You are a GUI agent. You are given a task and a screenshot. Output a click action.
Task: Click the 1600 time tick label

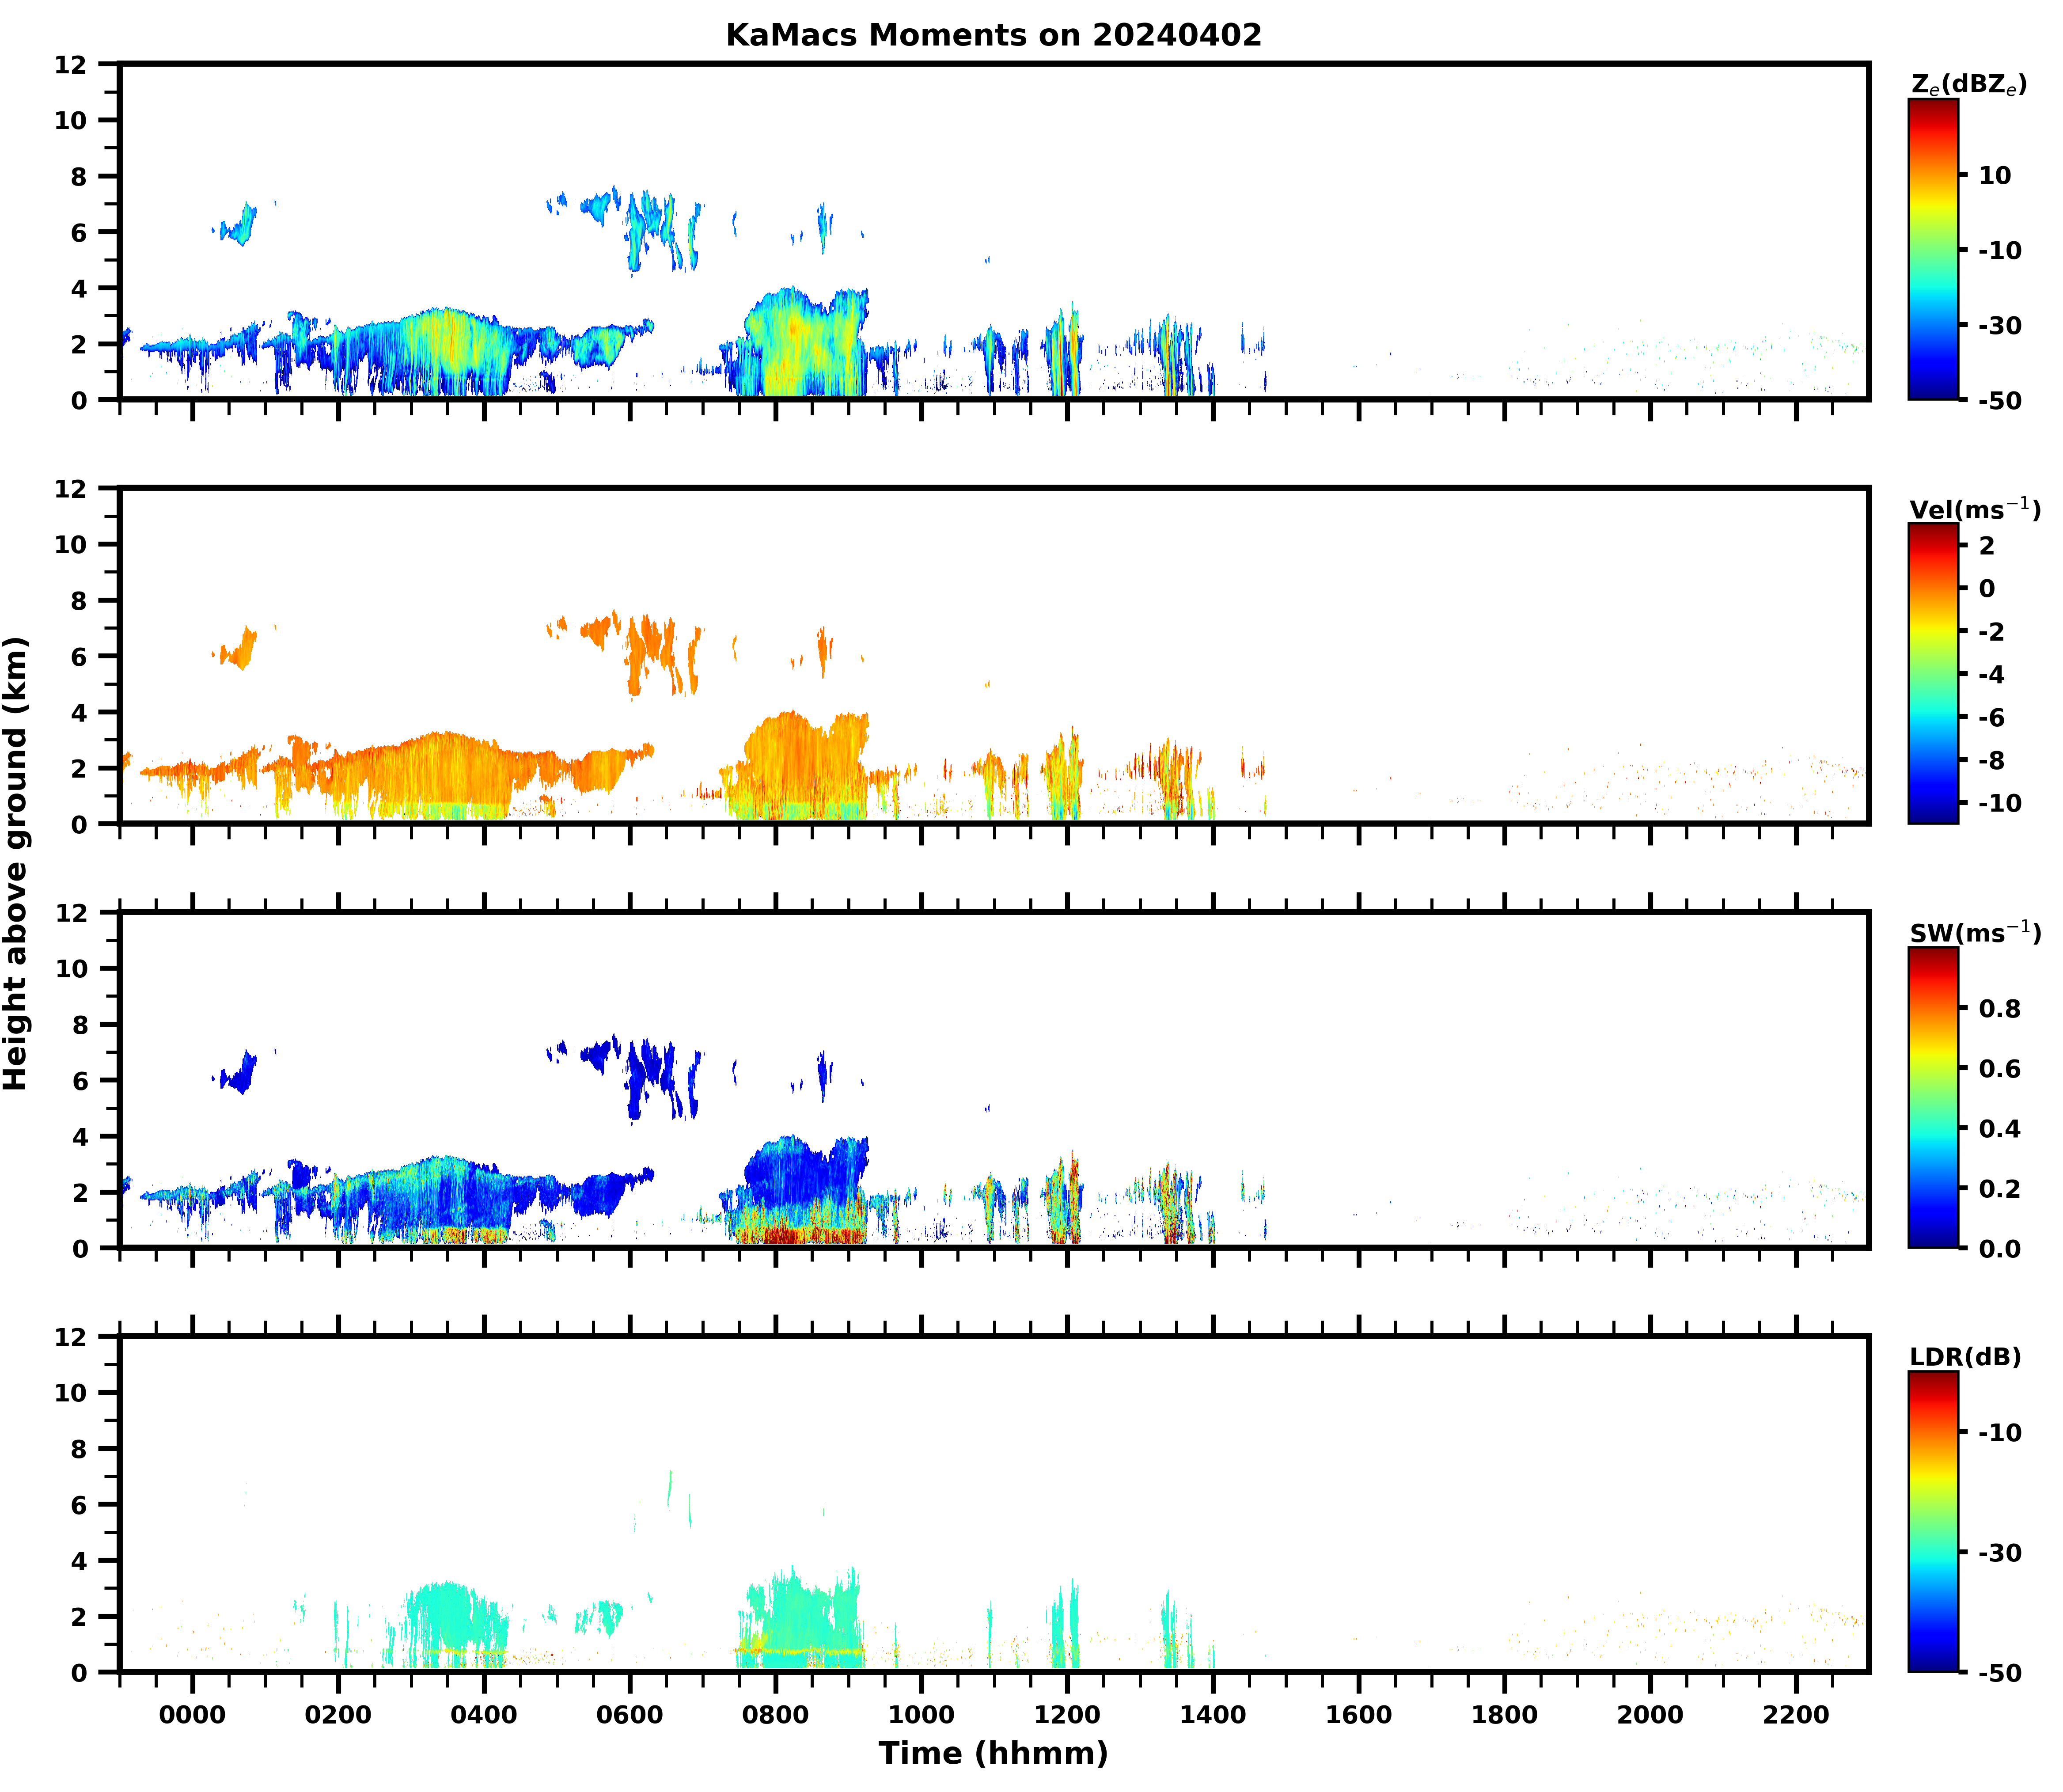[1358, 1715]
